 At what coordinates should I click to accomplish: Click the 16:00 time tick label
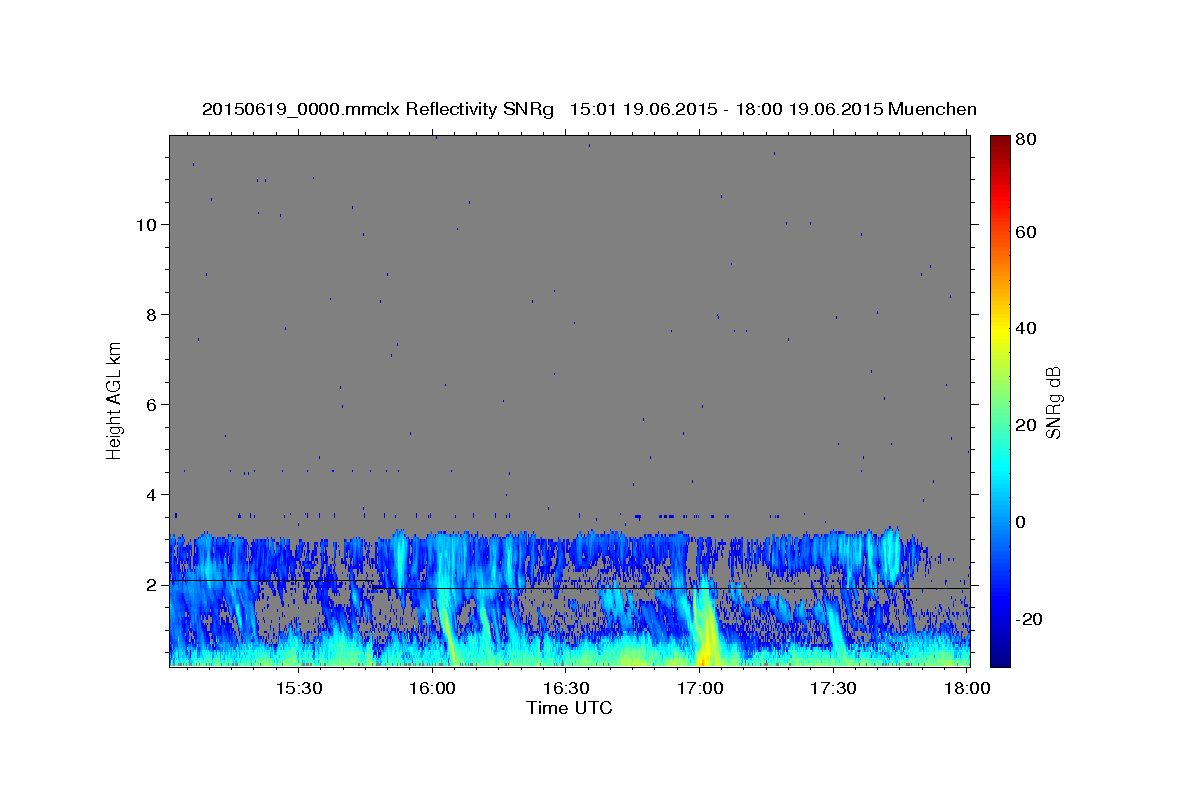coord(431,688)
